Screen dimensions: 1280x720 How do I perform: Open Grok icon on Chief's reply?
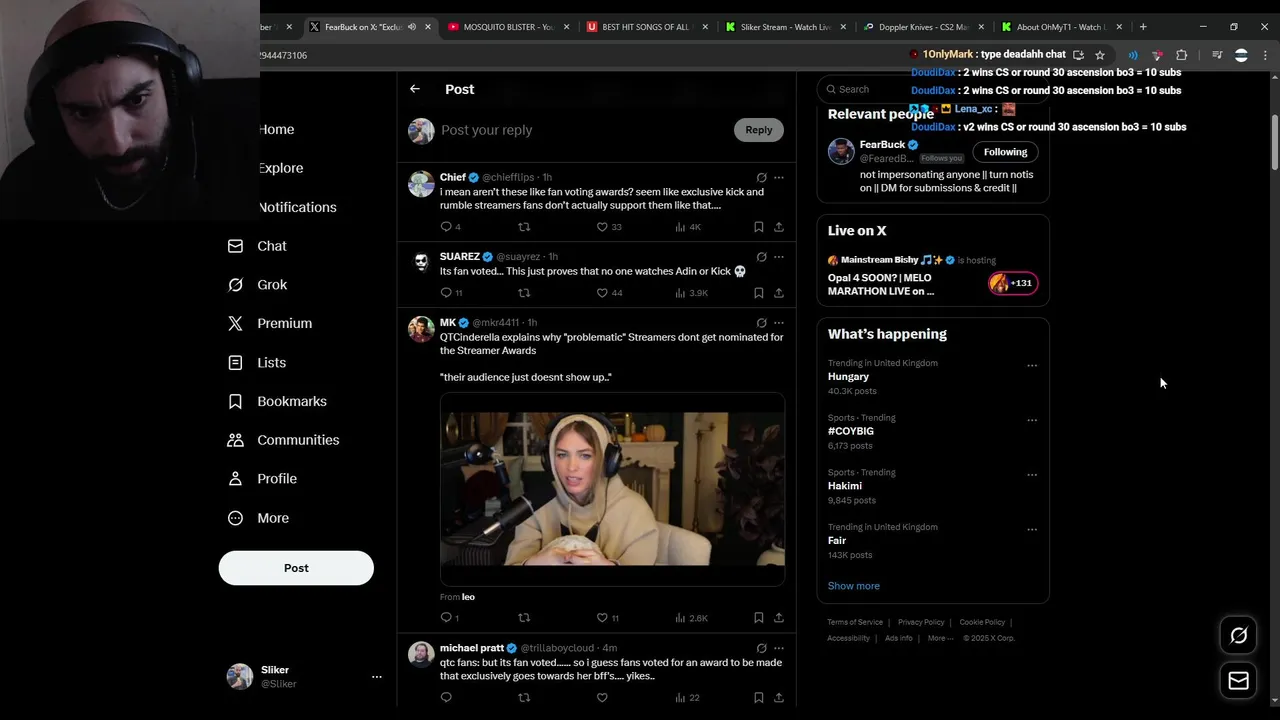[x=761, y=177]
